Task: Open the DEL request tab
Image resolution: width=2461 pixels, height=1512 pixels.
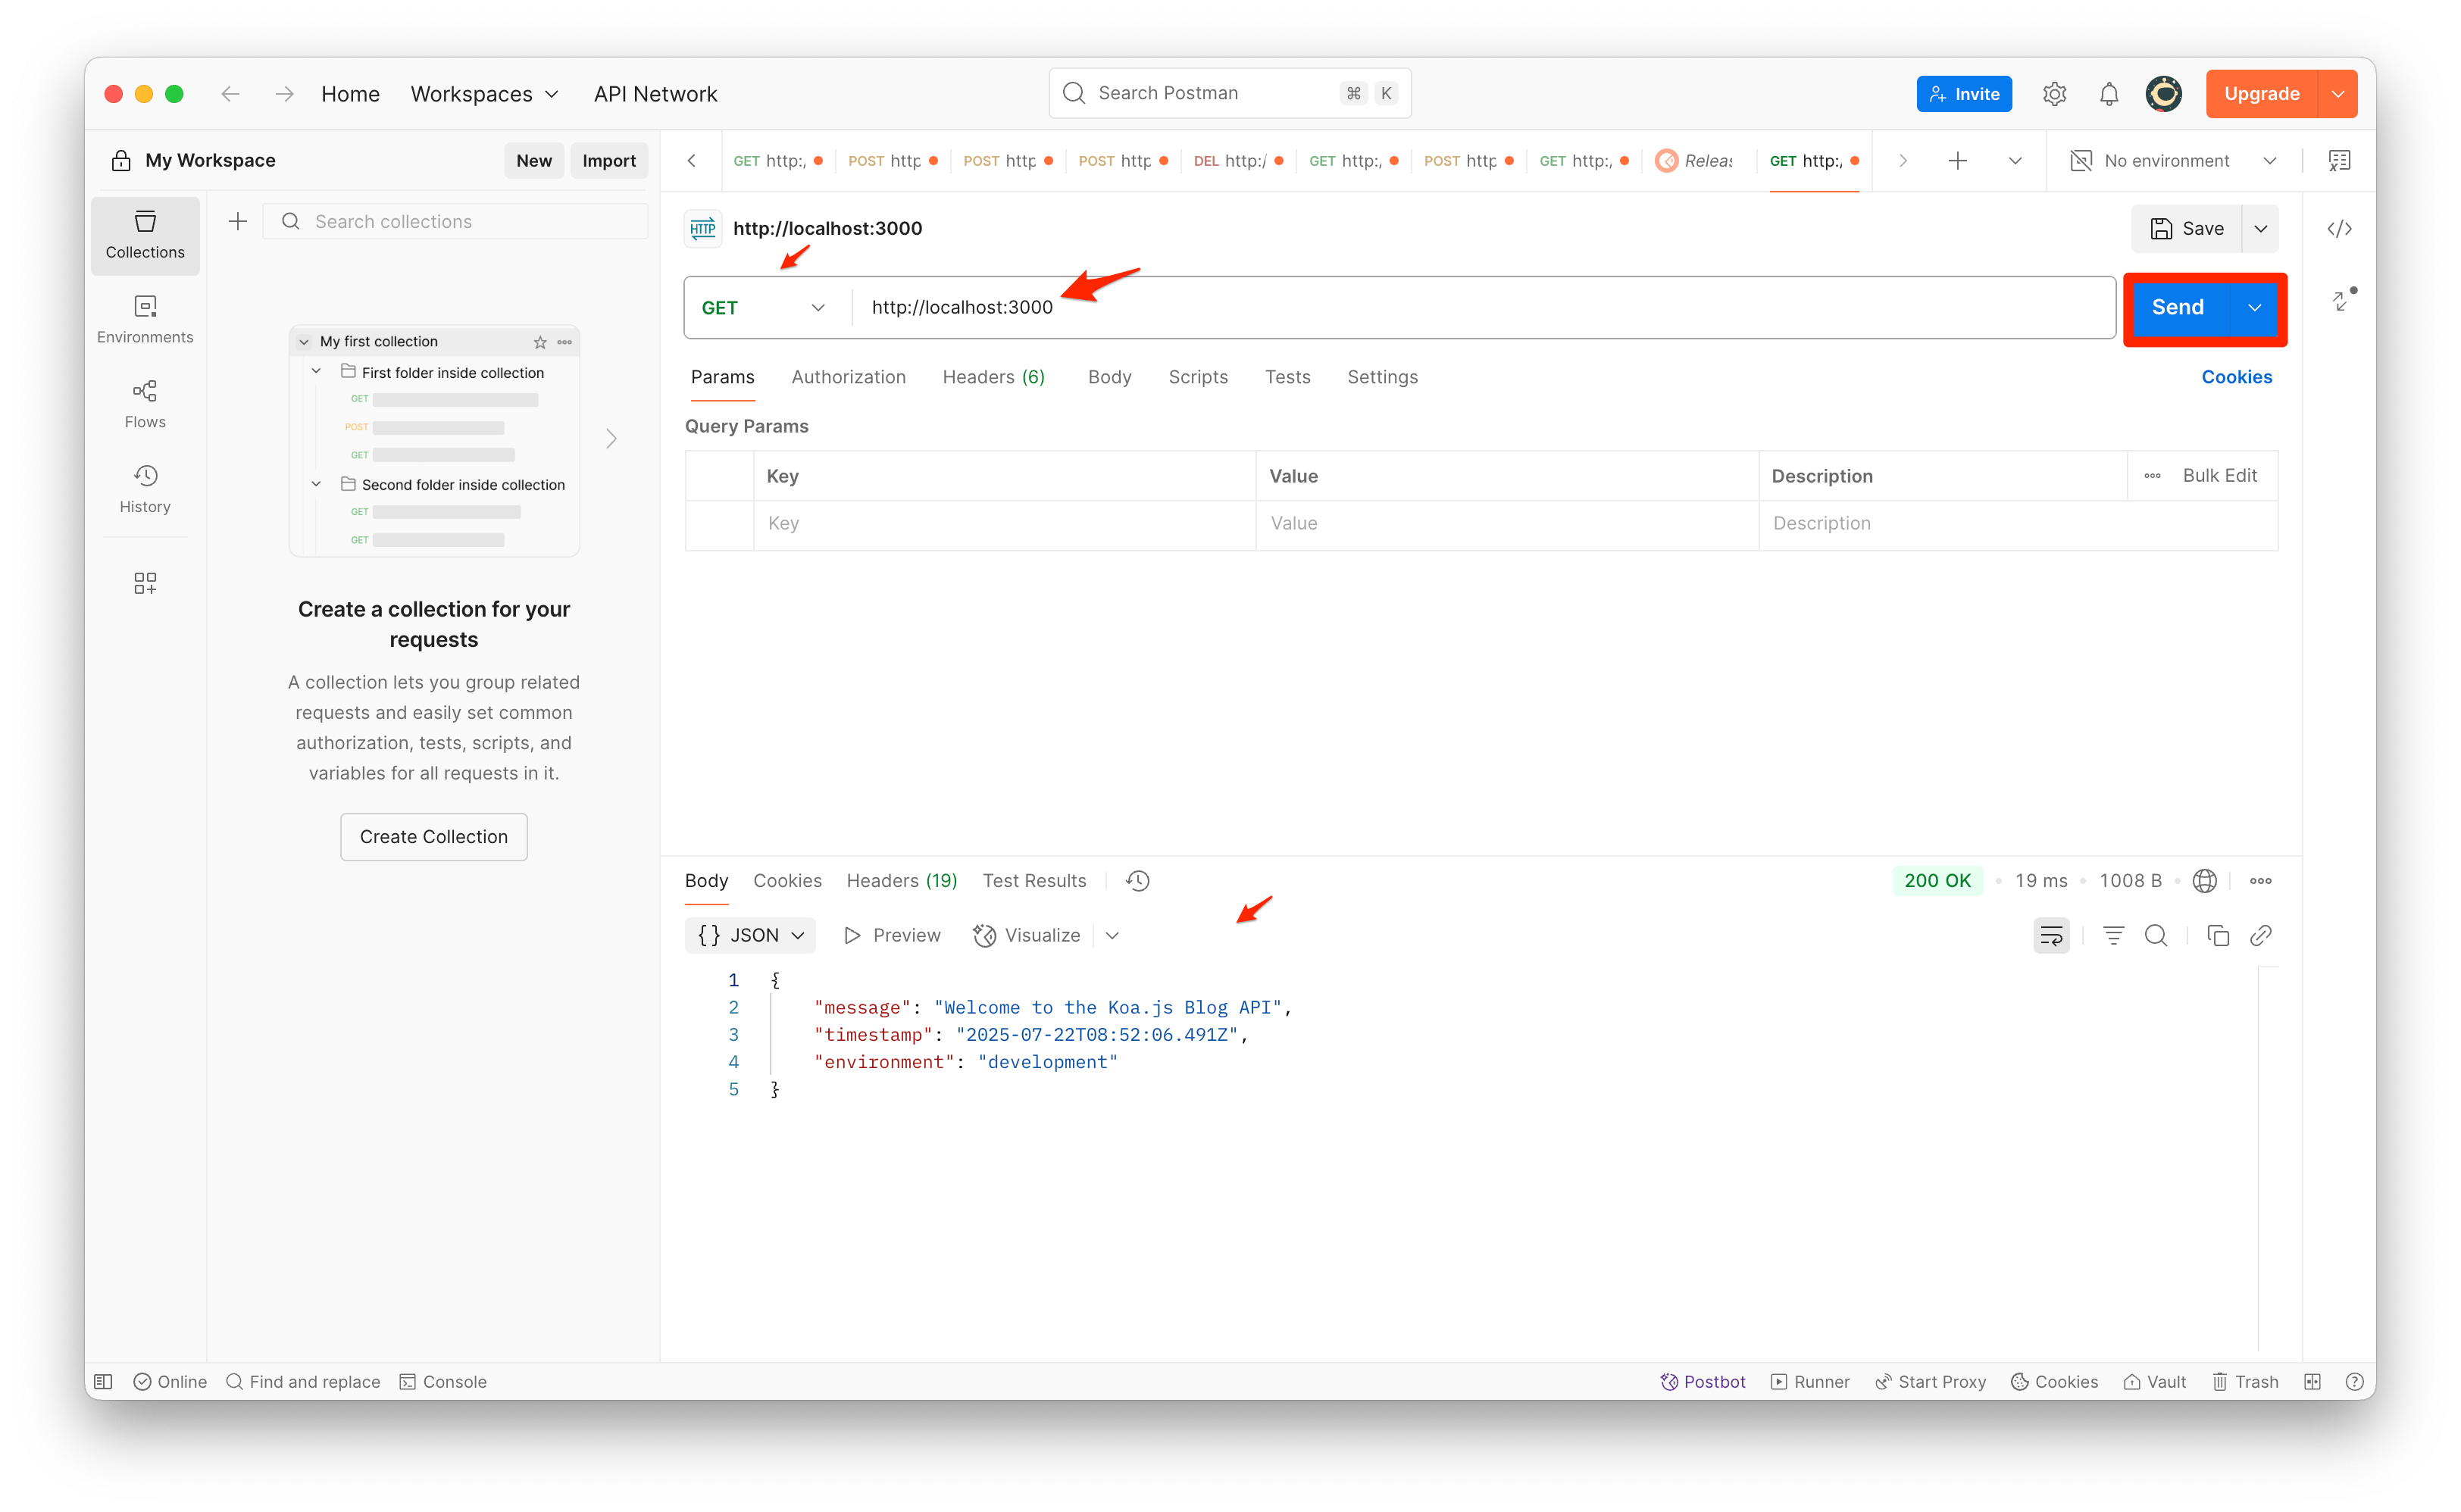Action: point(1238,161)
